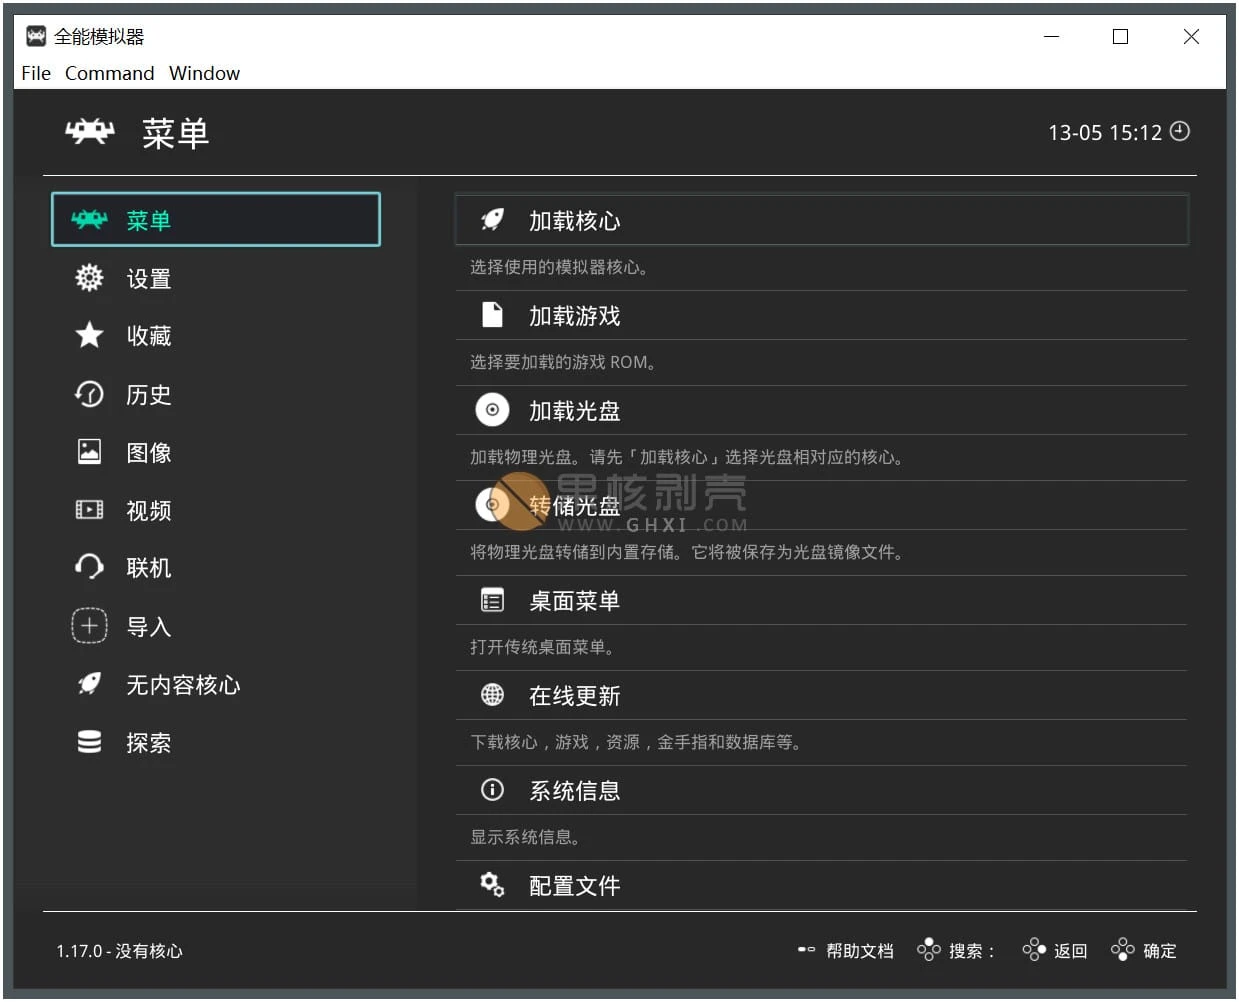The width and height of the screenshot is (1239, 1002).
Task: Choose the 探索 sidebar label
Action: (149, 742)
